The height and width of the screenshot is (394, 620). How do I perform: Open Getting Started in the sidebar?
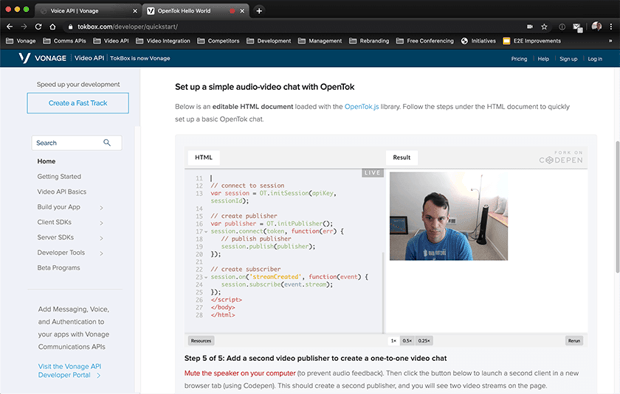[x=59, y=176]
